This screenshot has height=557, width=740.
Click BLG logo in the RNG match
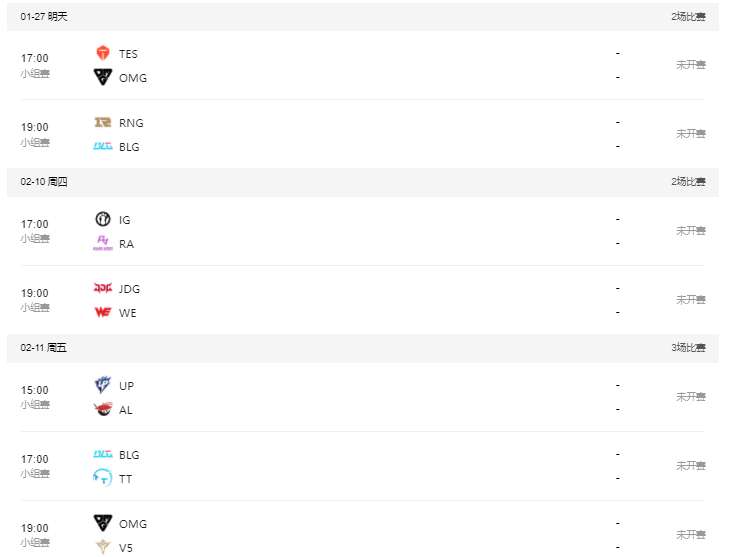102,147
